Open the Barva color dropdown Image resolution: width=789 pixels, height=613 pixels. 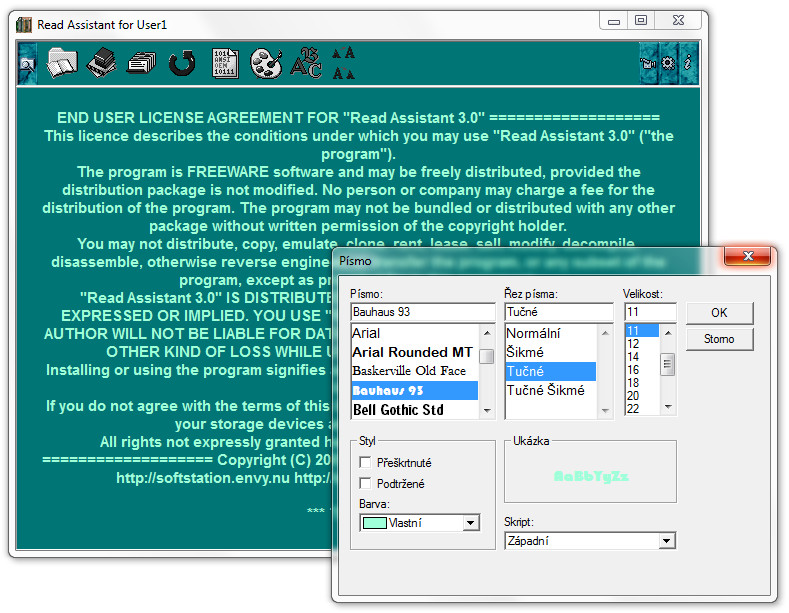[470, 523]
